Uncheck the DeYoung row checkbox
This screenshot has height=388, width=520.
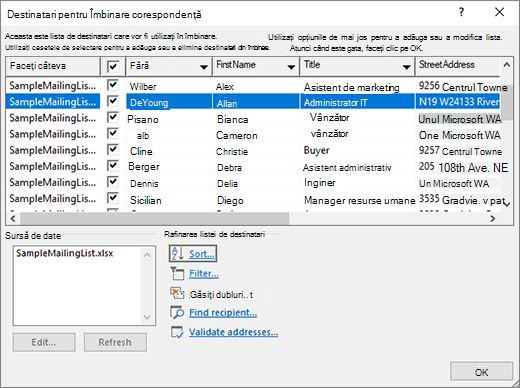tap(113, 101)
